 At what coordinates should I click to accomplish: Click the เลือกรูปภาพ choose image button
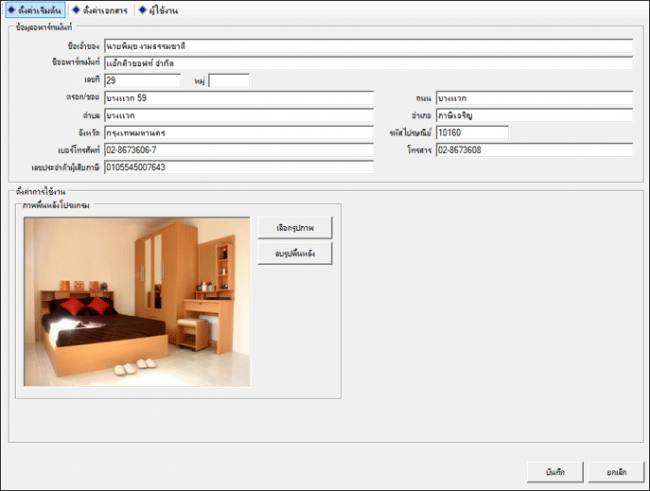click(x=295, y=228)
